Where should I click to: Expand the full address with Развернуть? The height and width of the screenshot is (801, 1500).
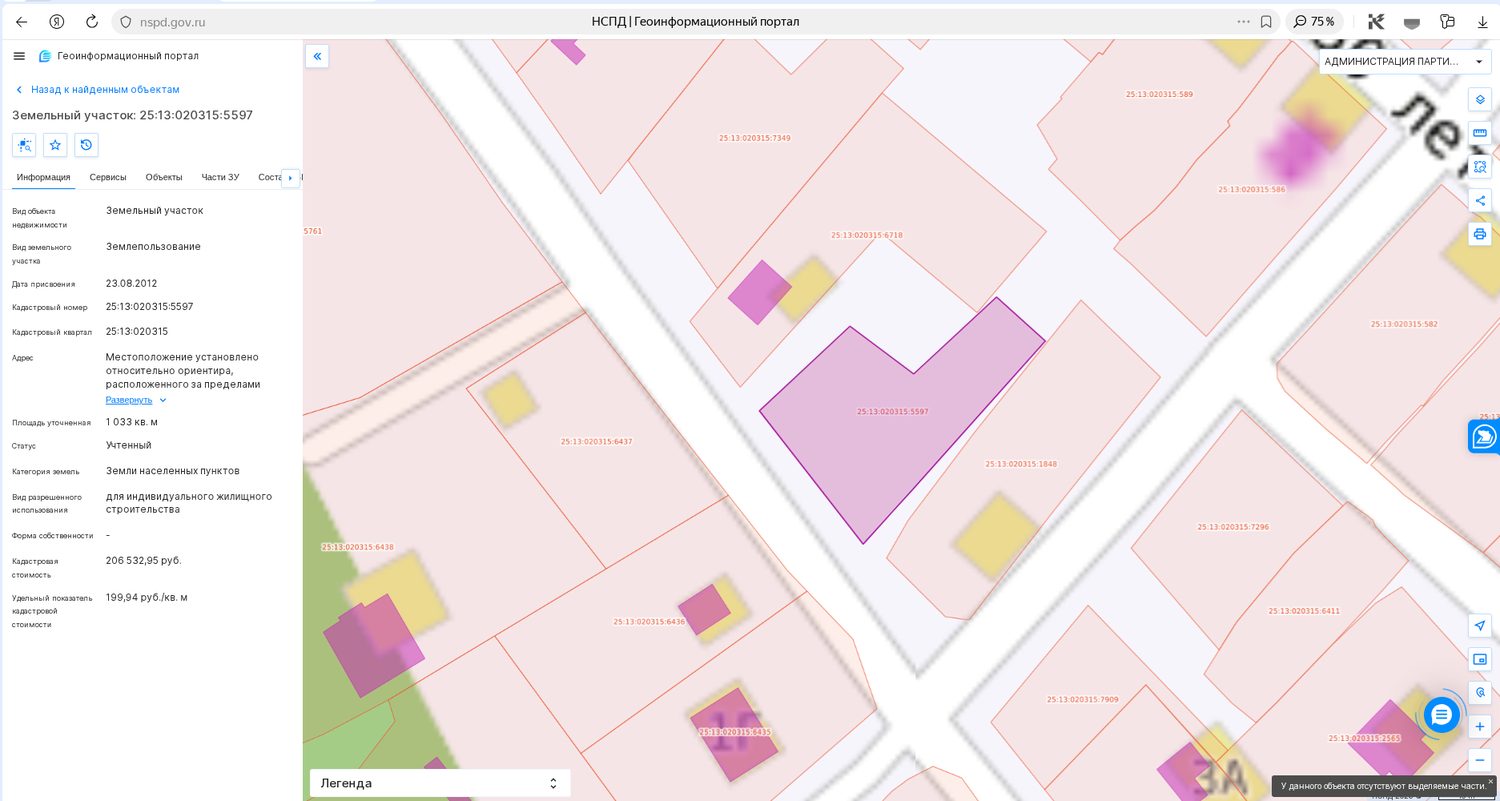pyautogui.click(x=136, y=400)
